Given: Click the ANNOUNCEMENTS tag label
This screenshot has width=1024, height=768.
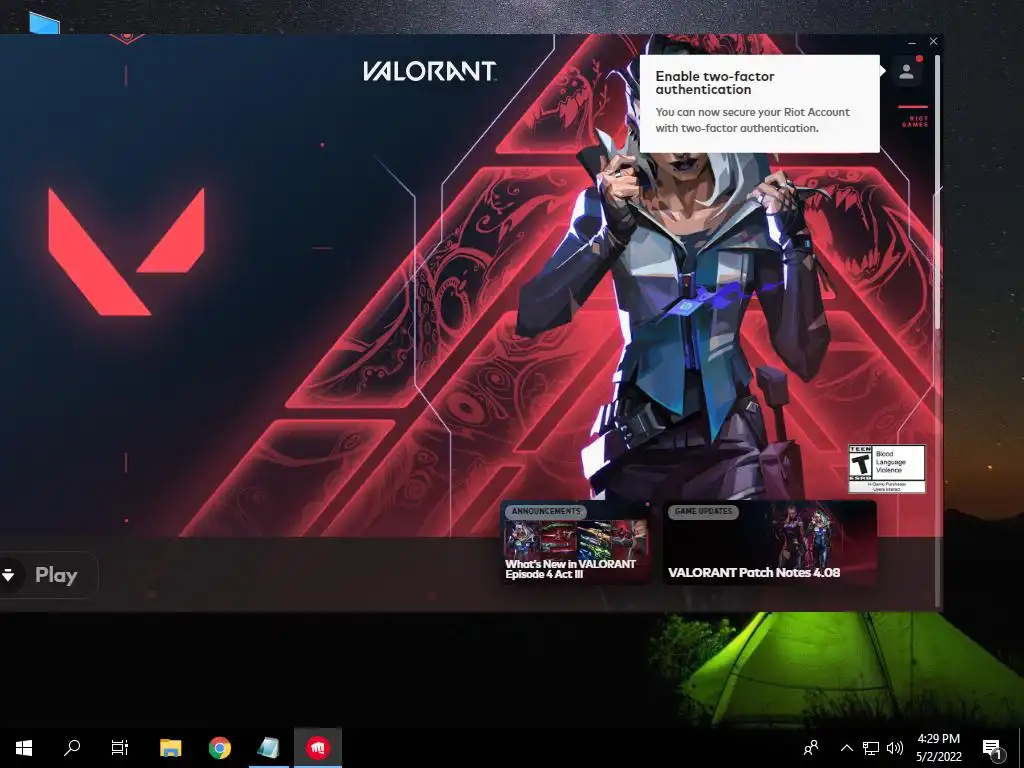Looking at the screenshot, I should [x=546, y=511].
